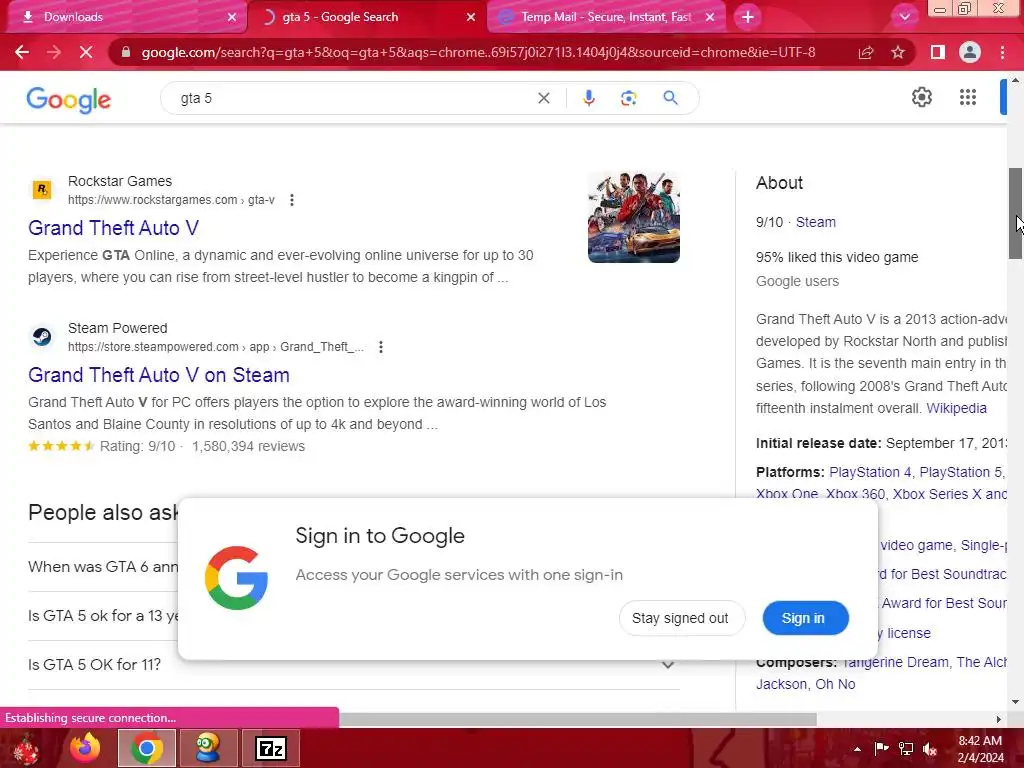Open Firefox from the taskbar

[x=85, y=748]
